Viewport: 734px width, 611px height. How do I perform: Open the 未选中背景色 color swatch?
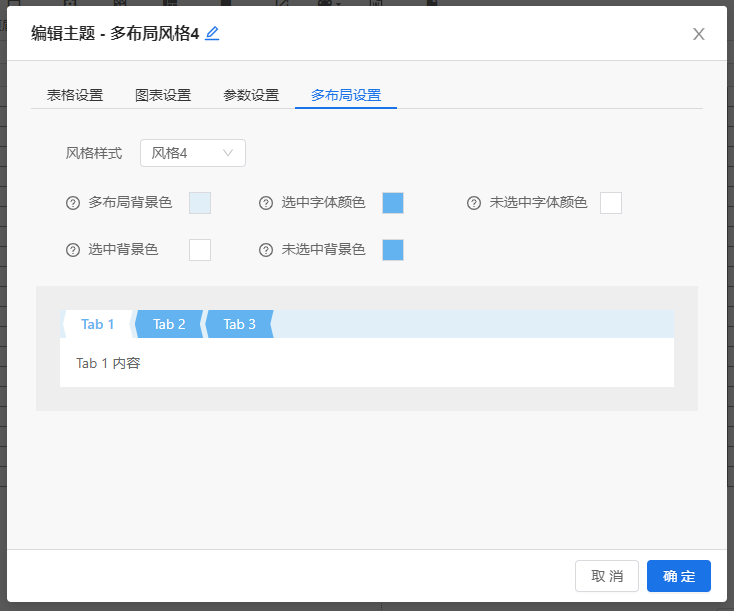click(x=393, y=250)
